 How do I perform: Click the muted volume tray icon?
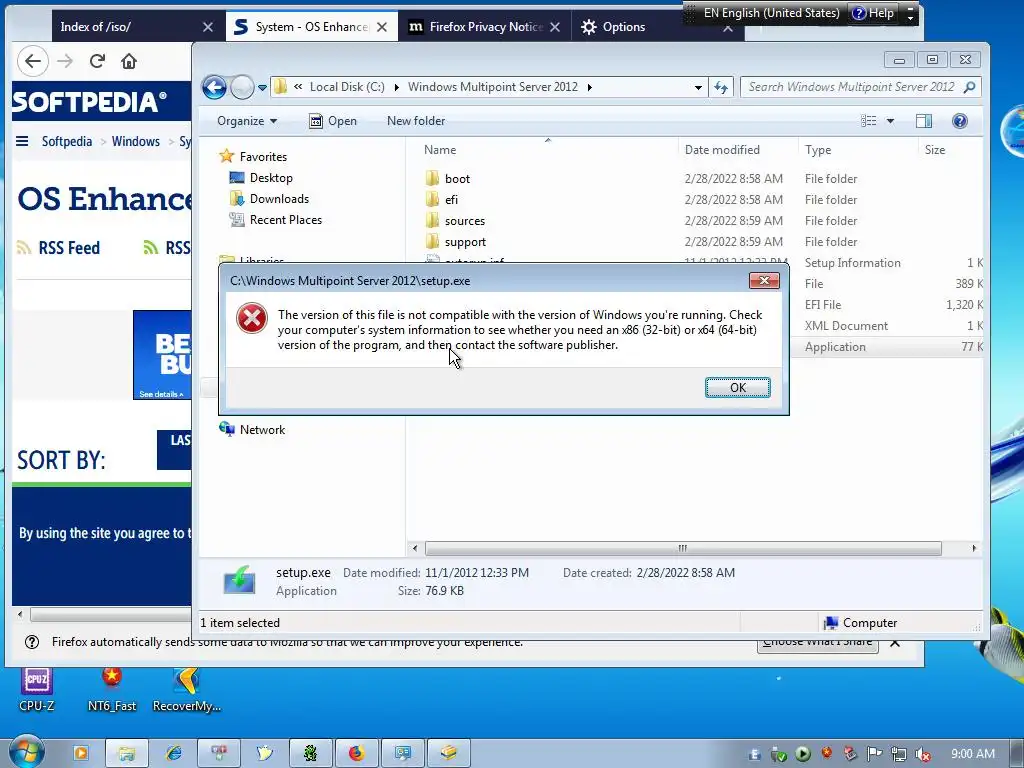click(922, 754)
